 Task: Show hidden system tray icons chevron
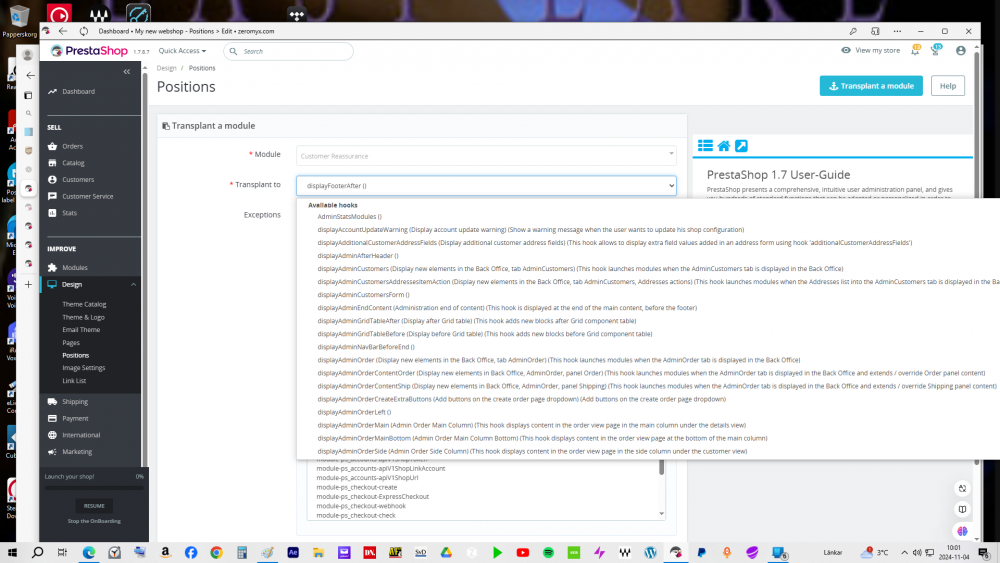pyautogui.click(x=904, y=552)
